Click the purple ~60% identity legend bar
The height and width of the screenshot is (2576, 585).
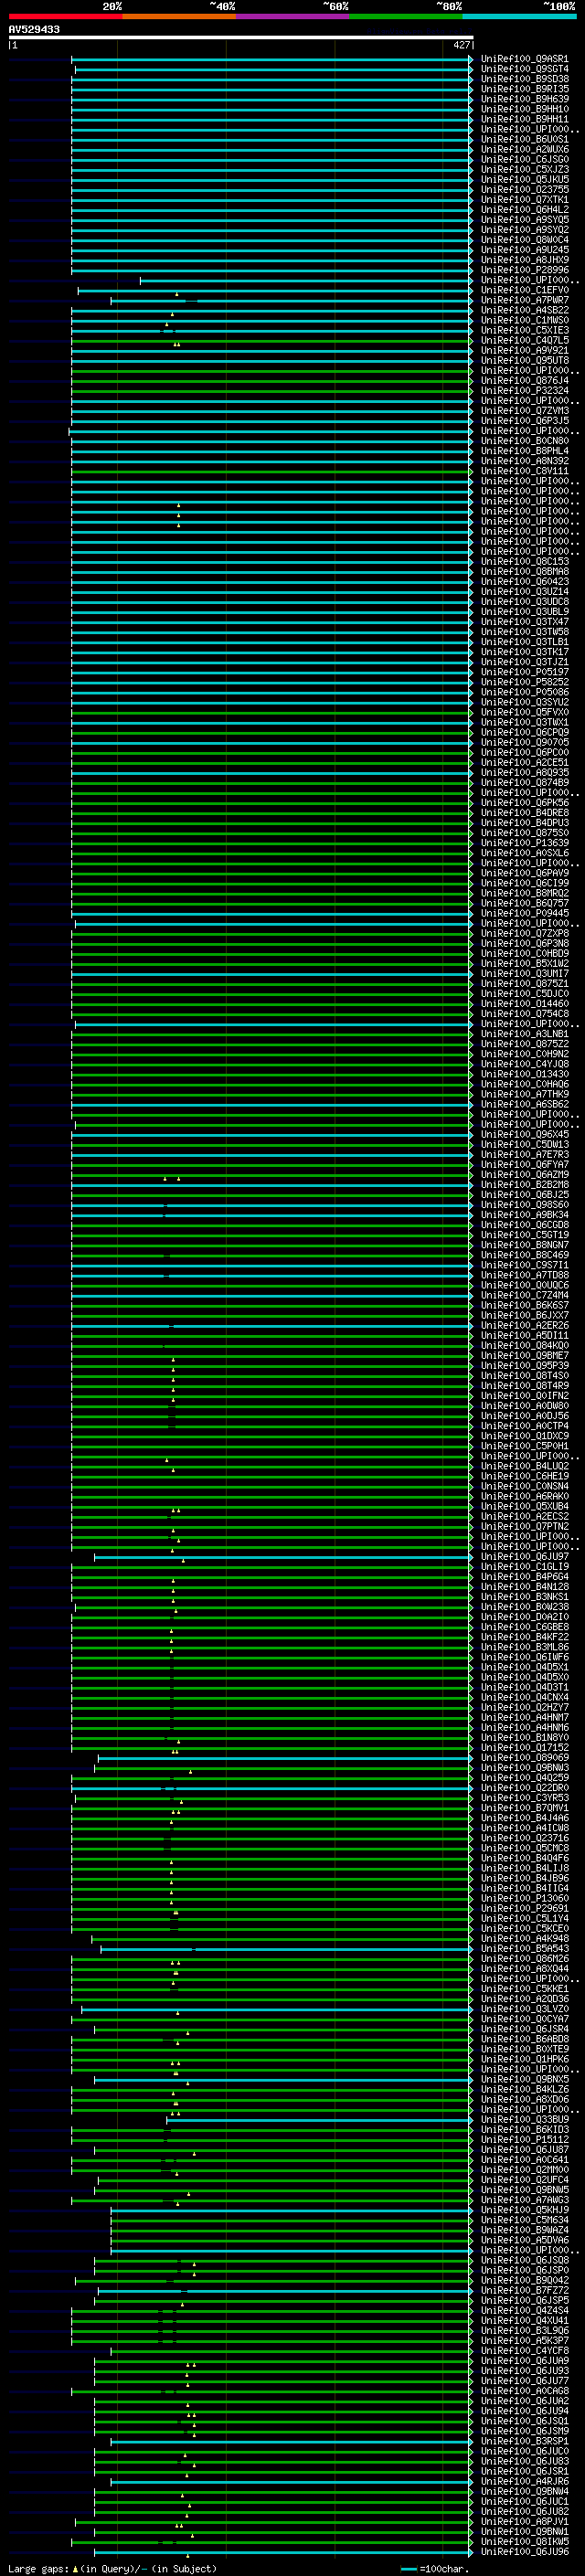pos(293,16)
